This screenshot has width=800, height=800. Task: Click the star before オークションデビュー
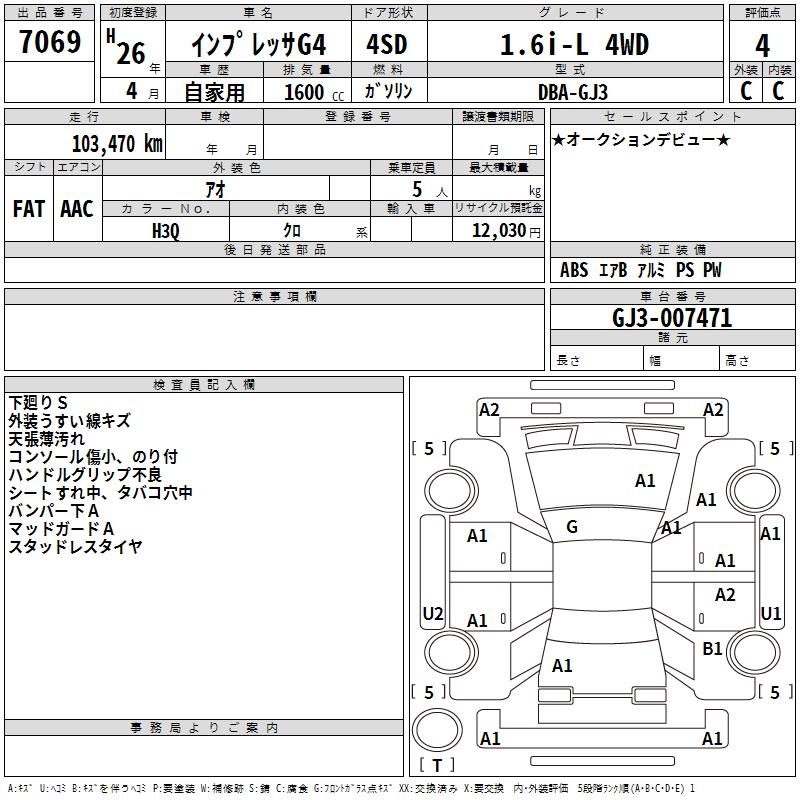click(x=558, y=139)
